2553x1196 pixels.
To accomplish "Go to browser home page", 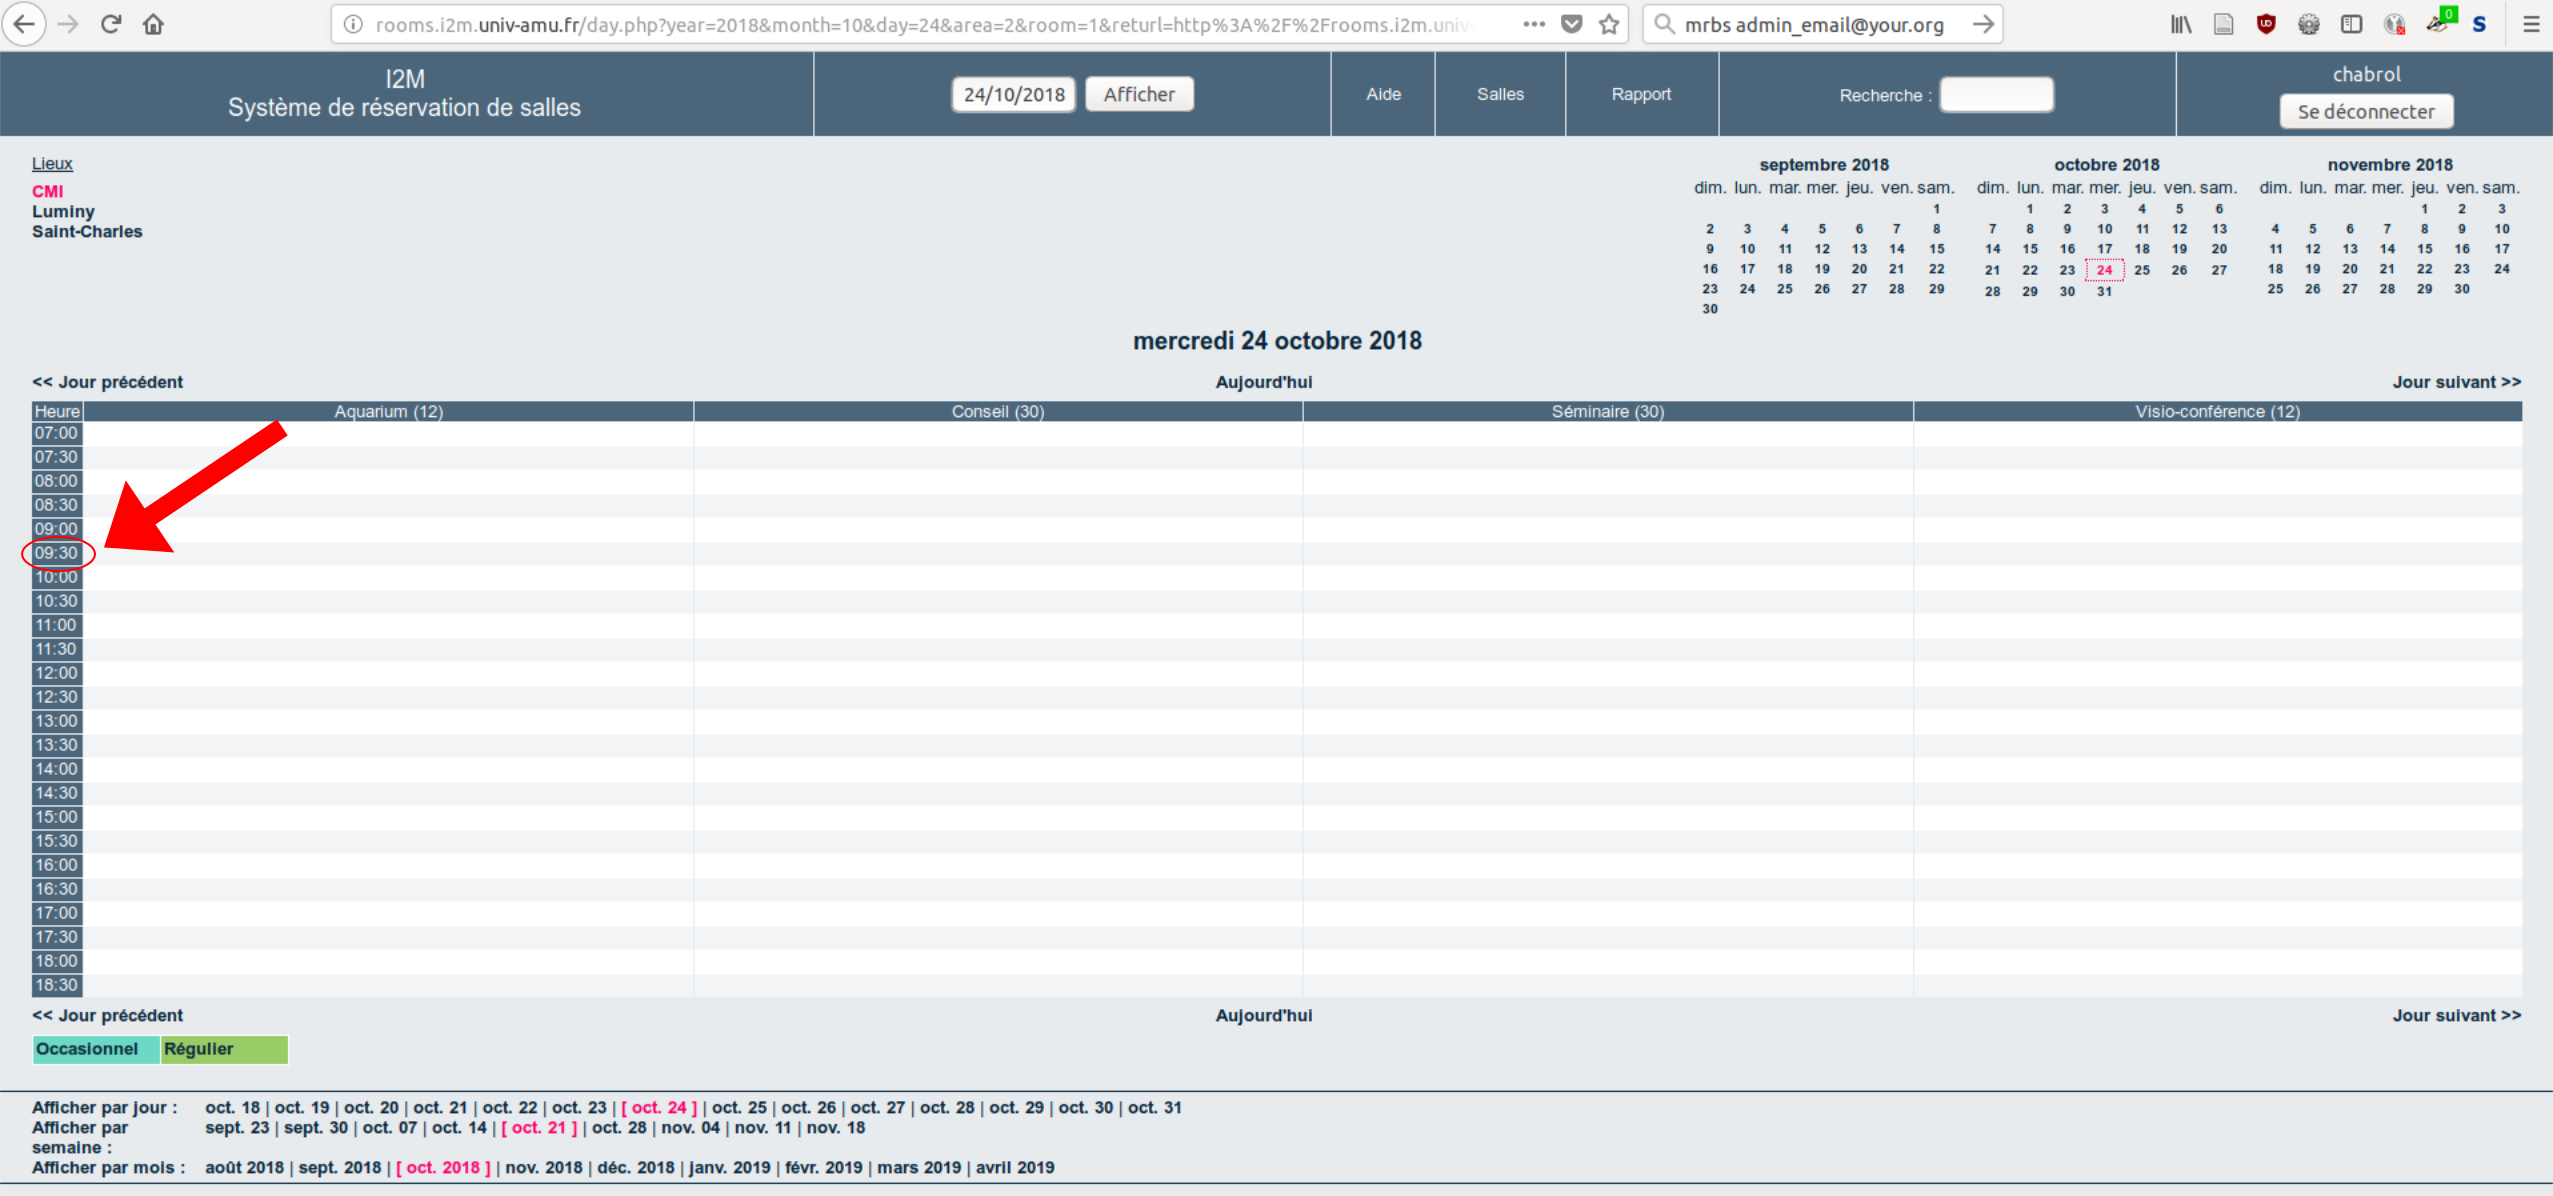I will [x=153, y=24].
